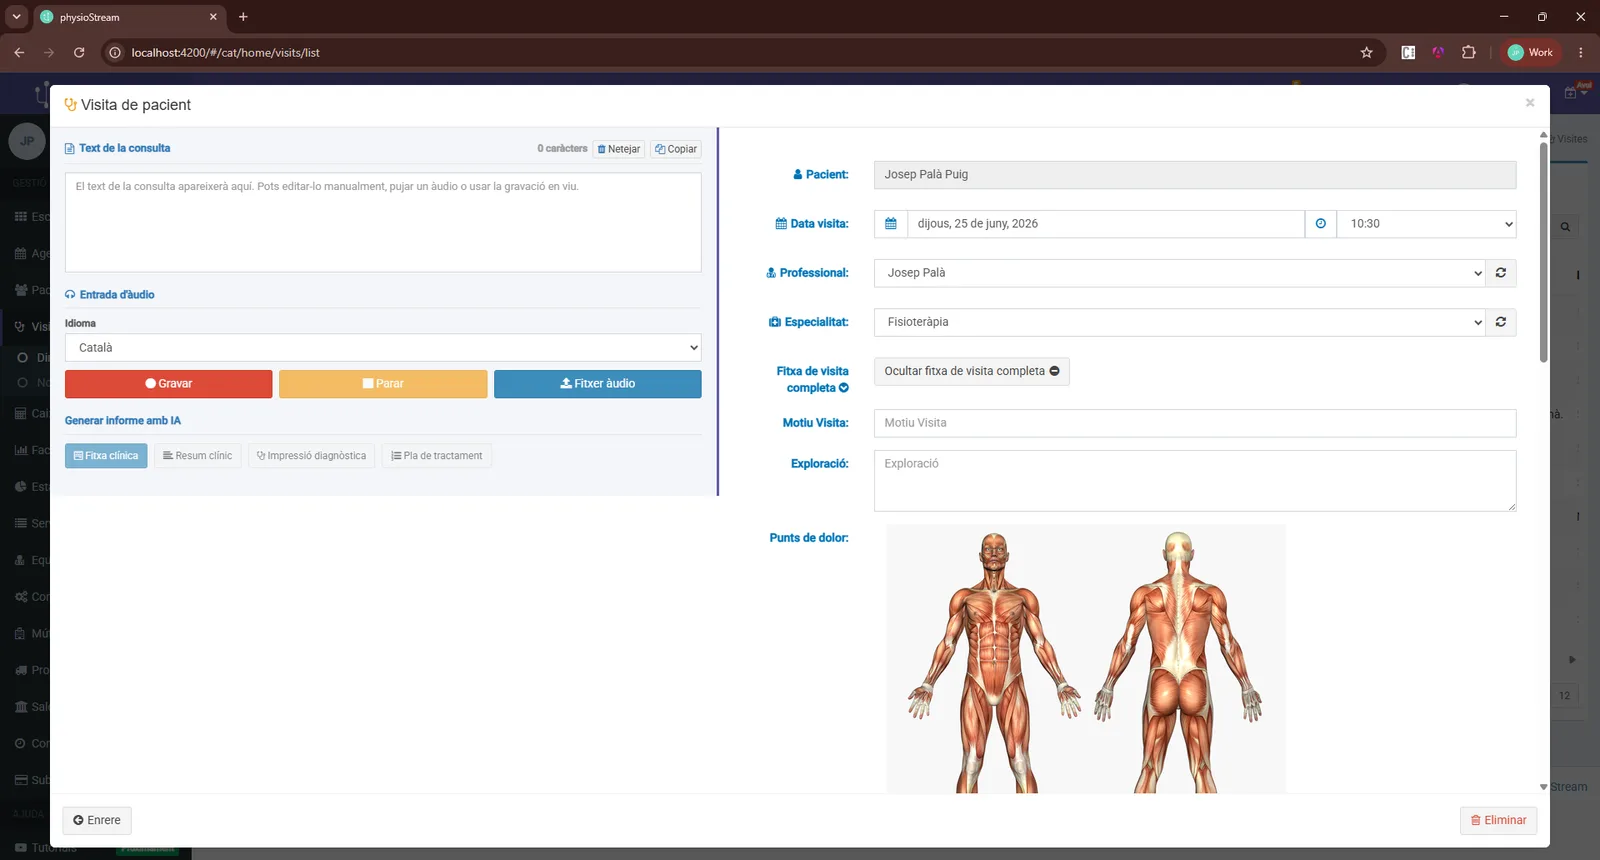Image resolution: width=1600 pixels, height=860 pixels.
Task: Expand the Professional dropdown
Action: click(x=1180, y=273)
